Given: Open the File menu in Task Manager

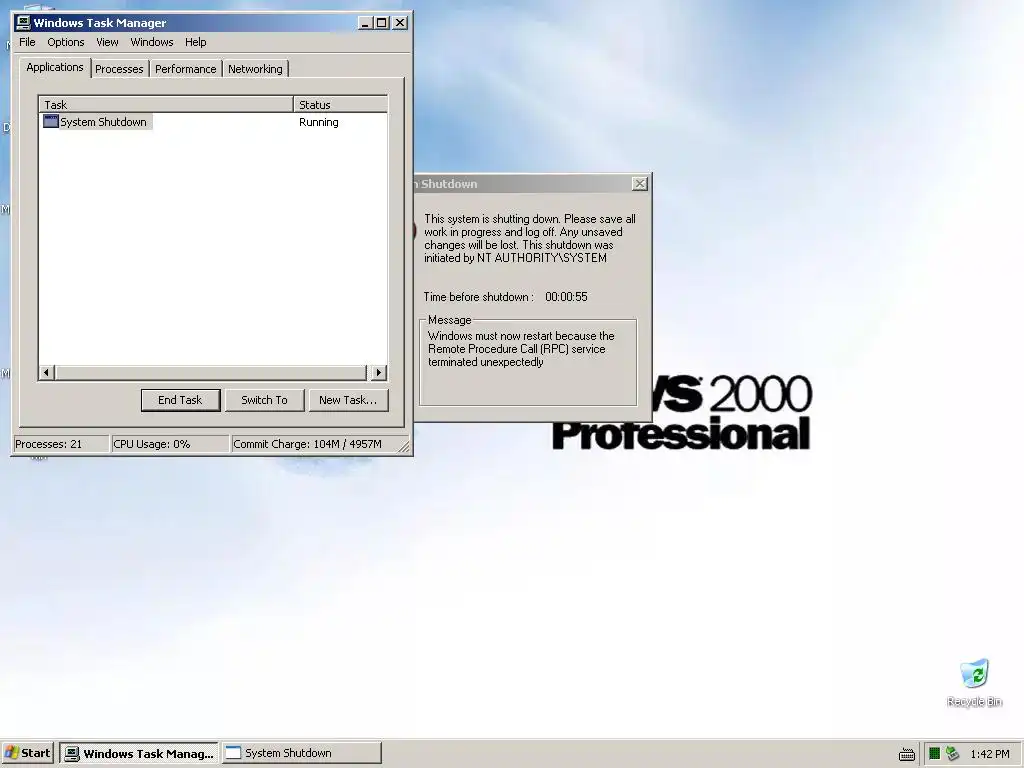Looking at the screenshot, I should click(x=27, y=42).
